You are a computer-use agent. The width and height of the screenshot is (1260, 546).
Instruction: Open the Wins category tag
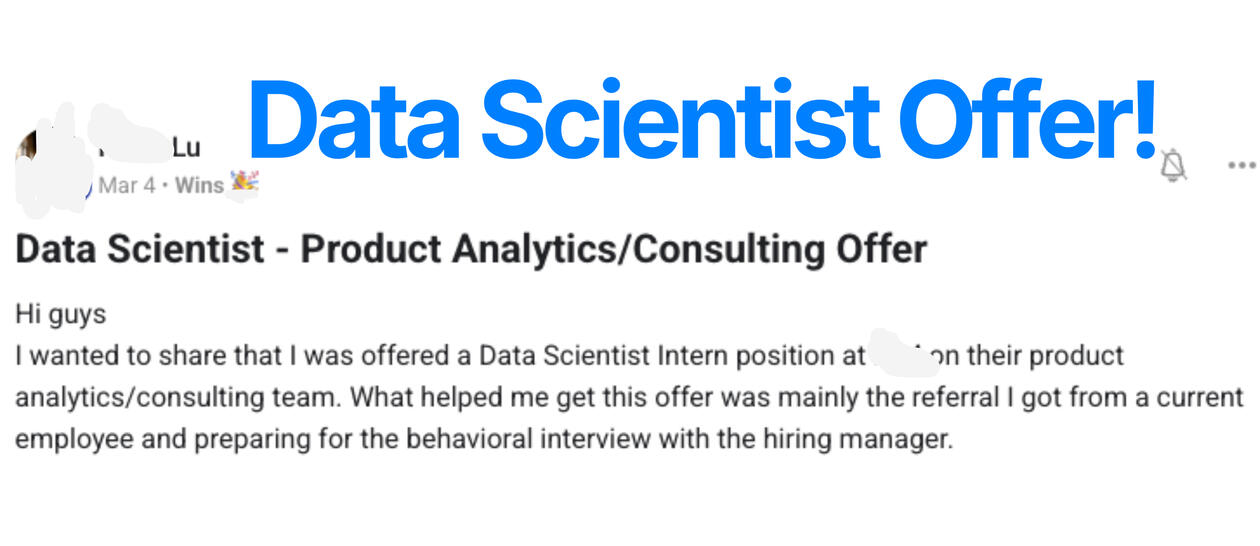pyautogui.click(x=199, y=186)
